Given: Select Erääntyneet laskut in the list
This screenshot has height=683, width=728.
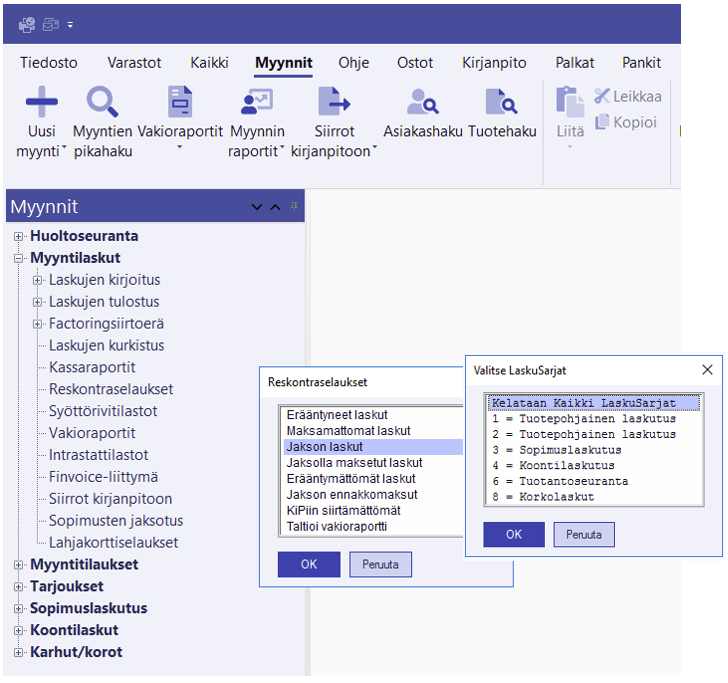Looking at the screenshot, I should click(337, 415).
